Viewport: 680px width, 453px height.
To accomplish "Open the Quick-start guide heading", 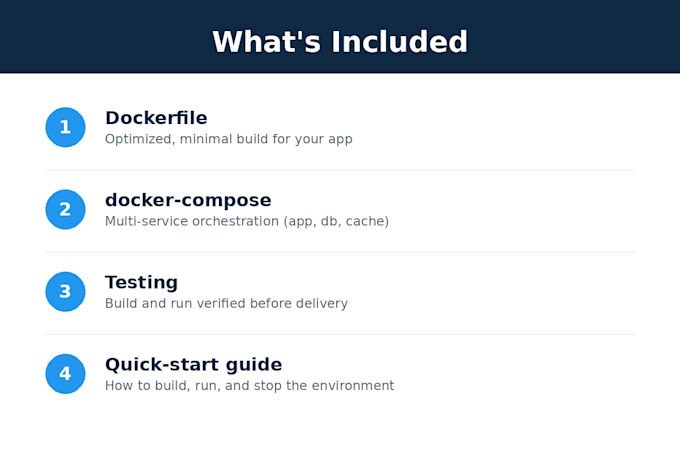I will click(193, 365).
